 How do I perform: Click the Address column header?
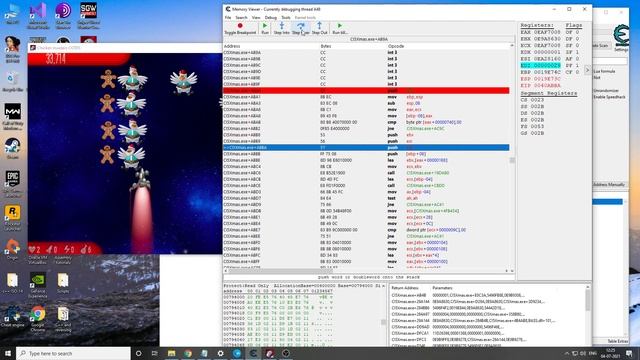232,46
